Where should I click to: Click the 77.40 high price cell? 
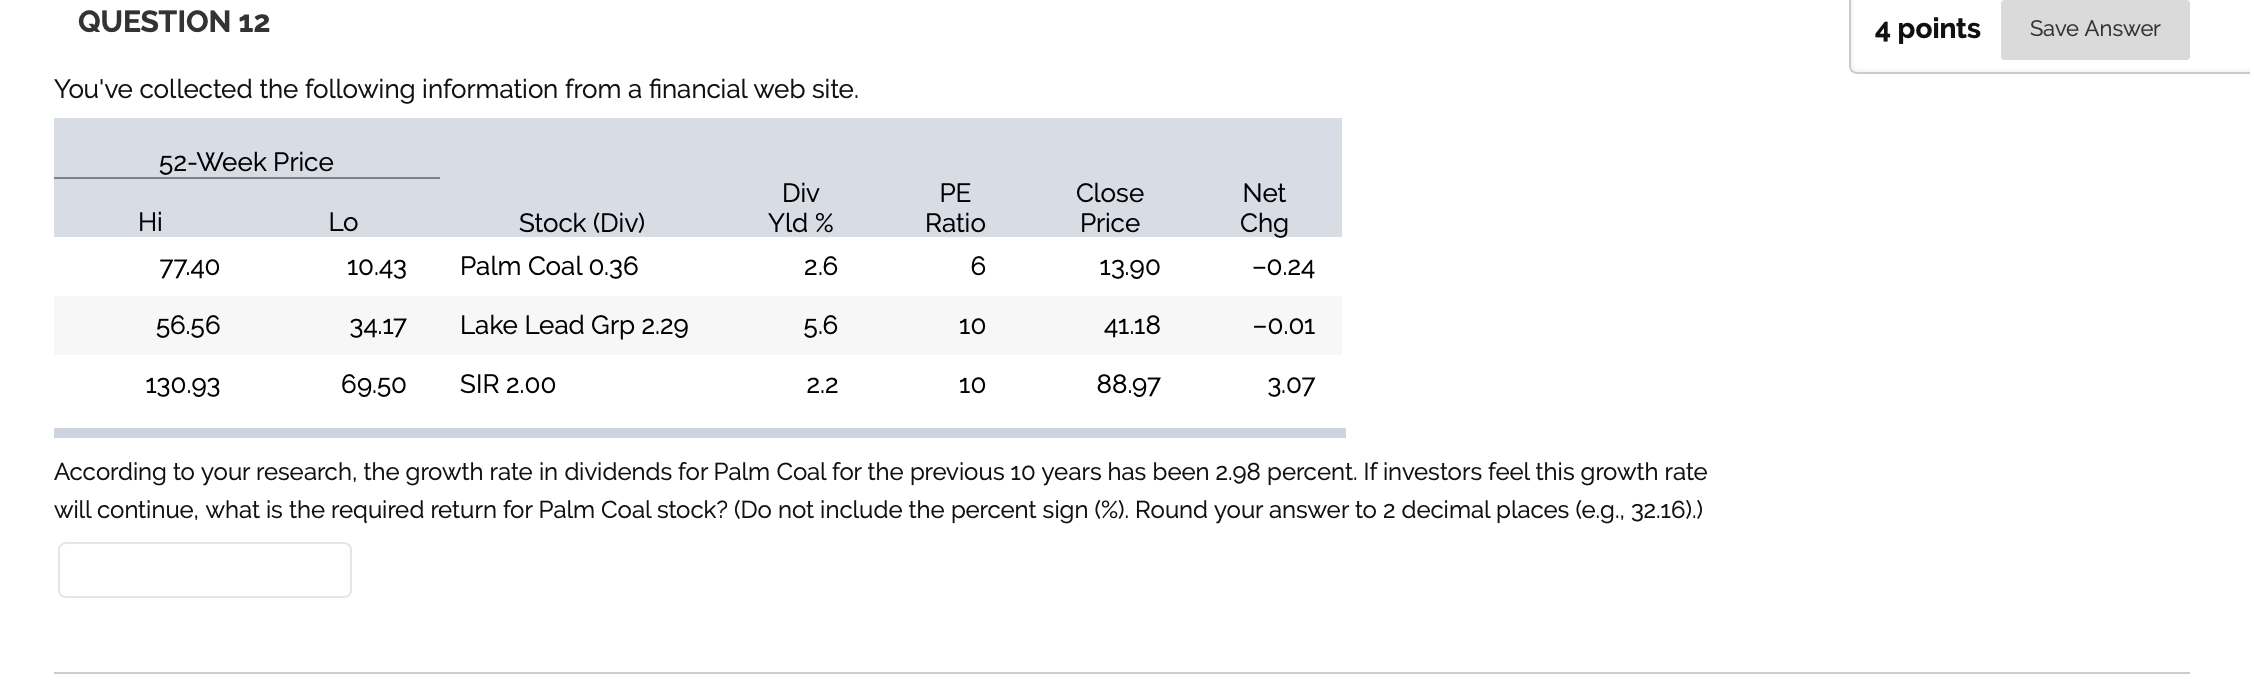[189, 267]
